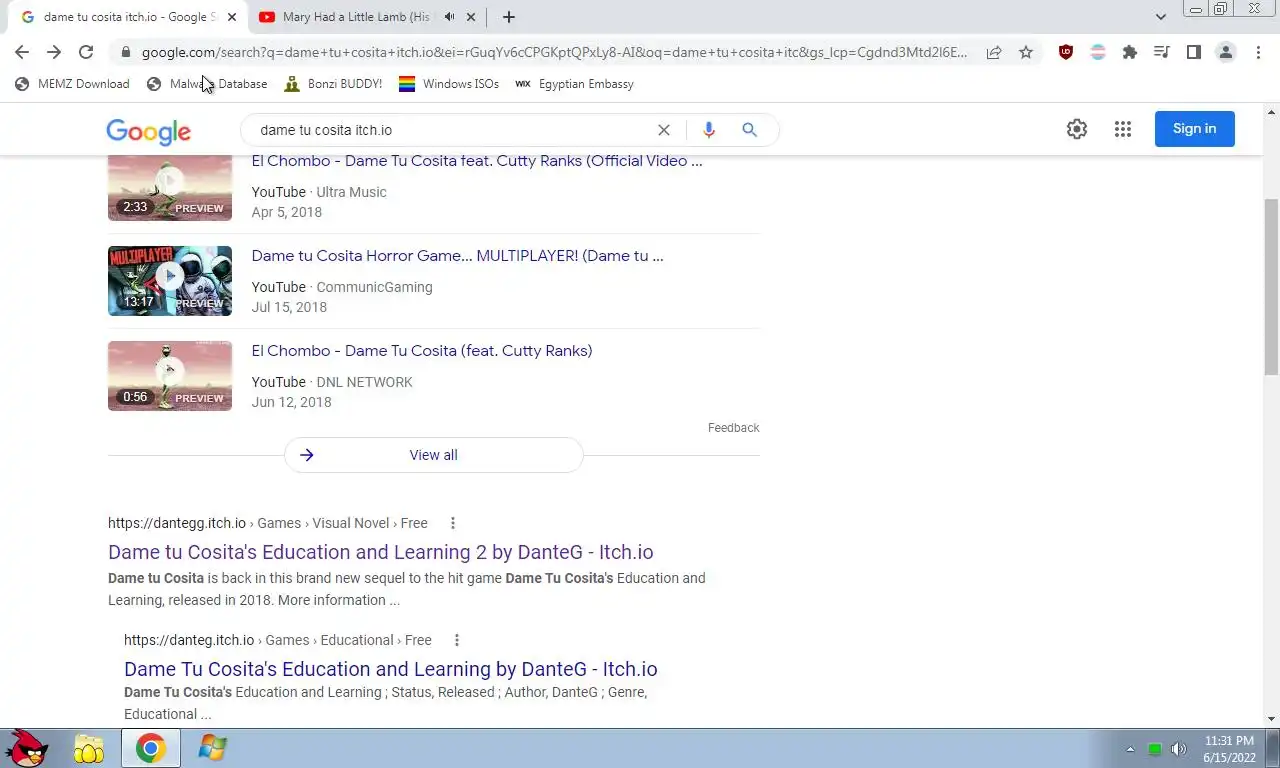Image resolution: width=1280 pixels, height=768 pixels.
Task: Click the page vertical scrollbar thumb
Action: (1271, 287)
